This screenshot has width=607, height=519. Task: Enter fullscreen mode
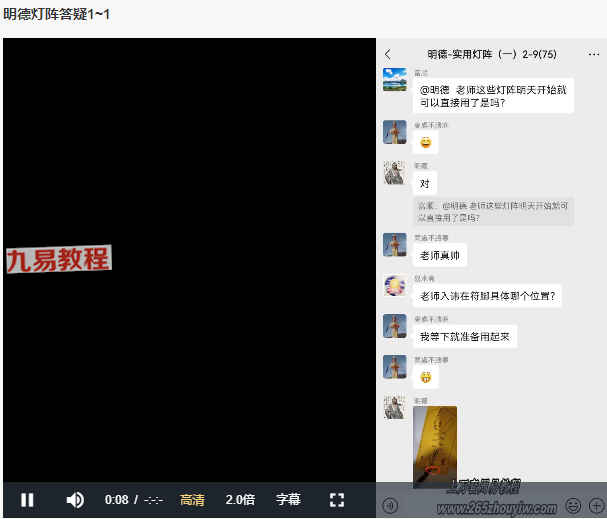pyautogui.click(x=337, y=500)
